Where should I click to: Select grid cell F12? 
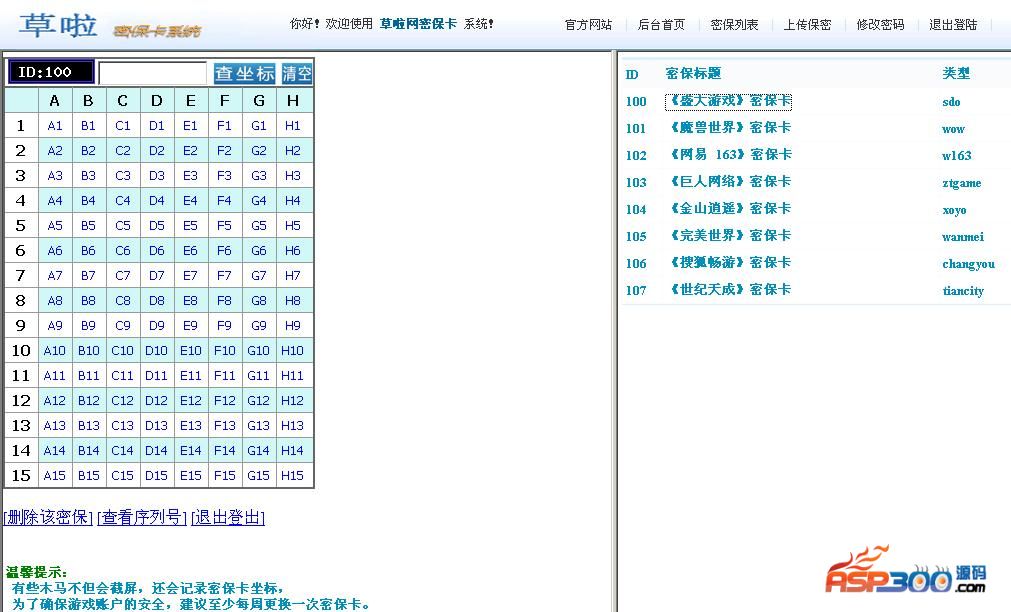click(224, 400)
